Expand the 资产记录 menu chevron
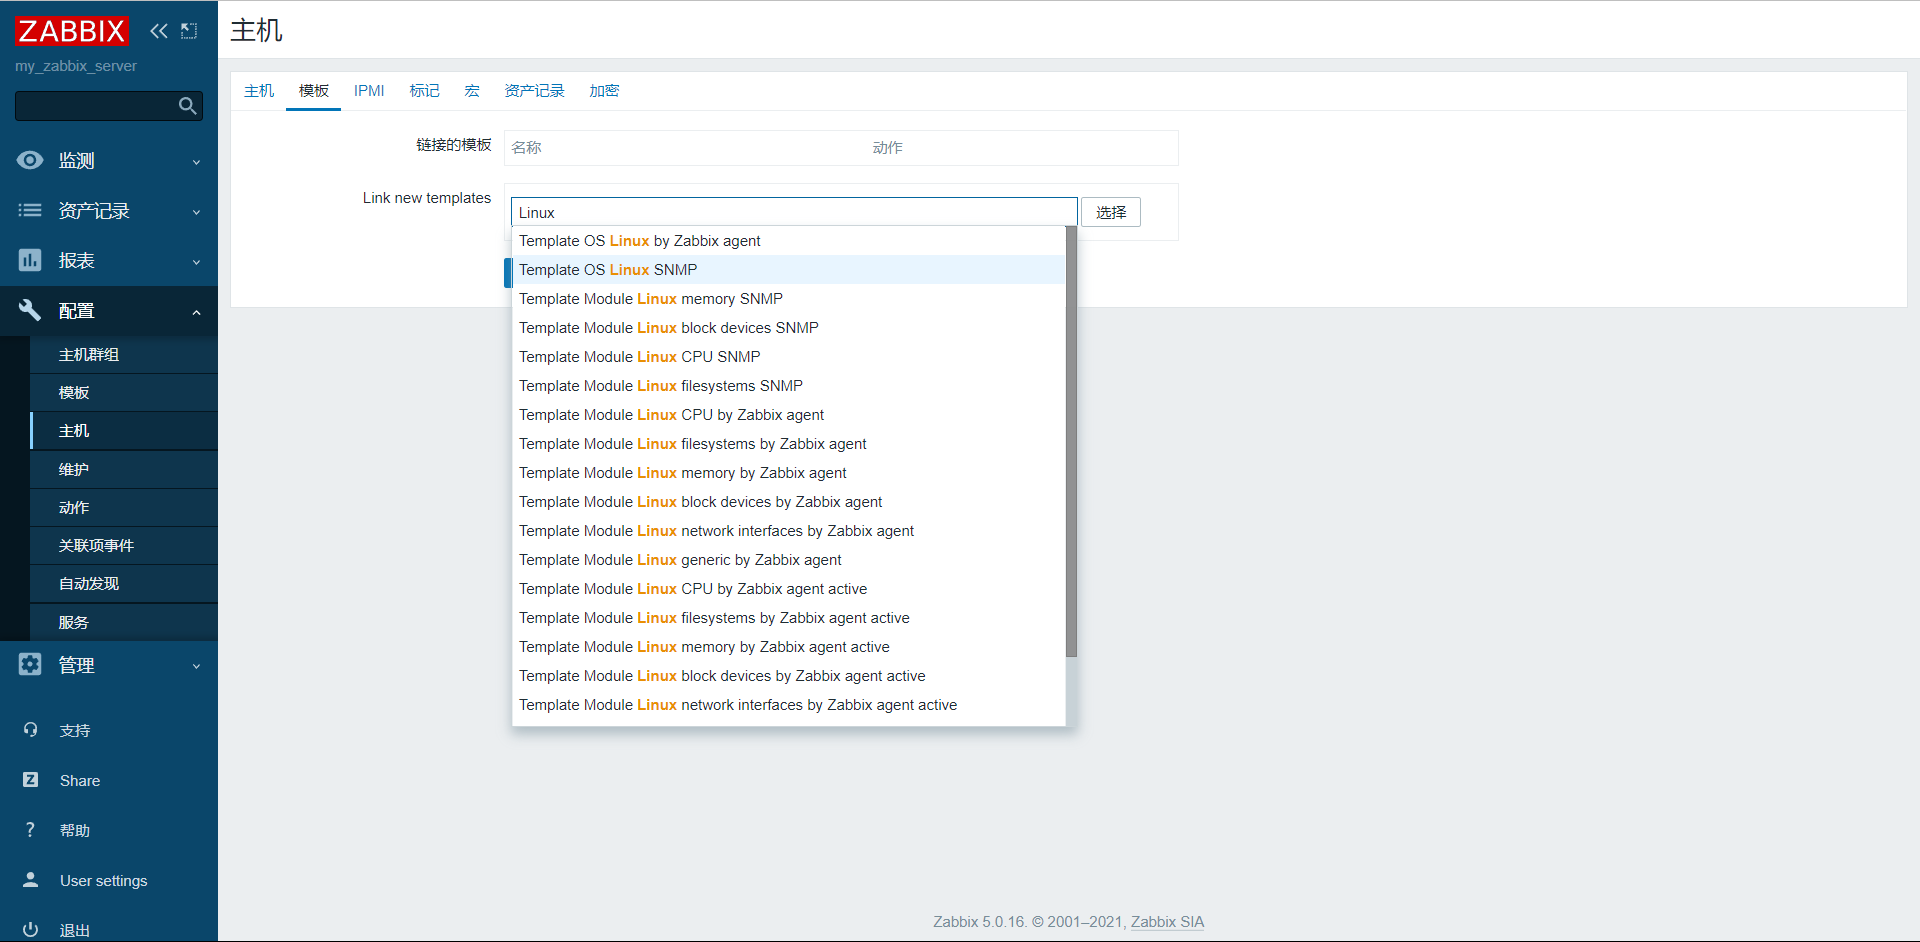Screen dimensions: 1920x942 coord(196,211)
